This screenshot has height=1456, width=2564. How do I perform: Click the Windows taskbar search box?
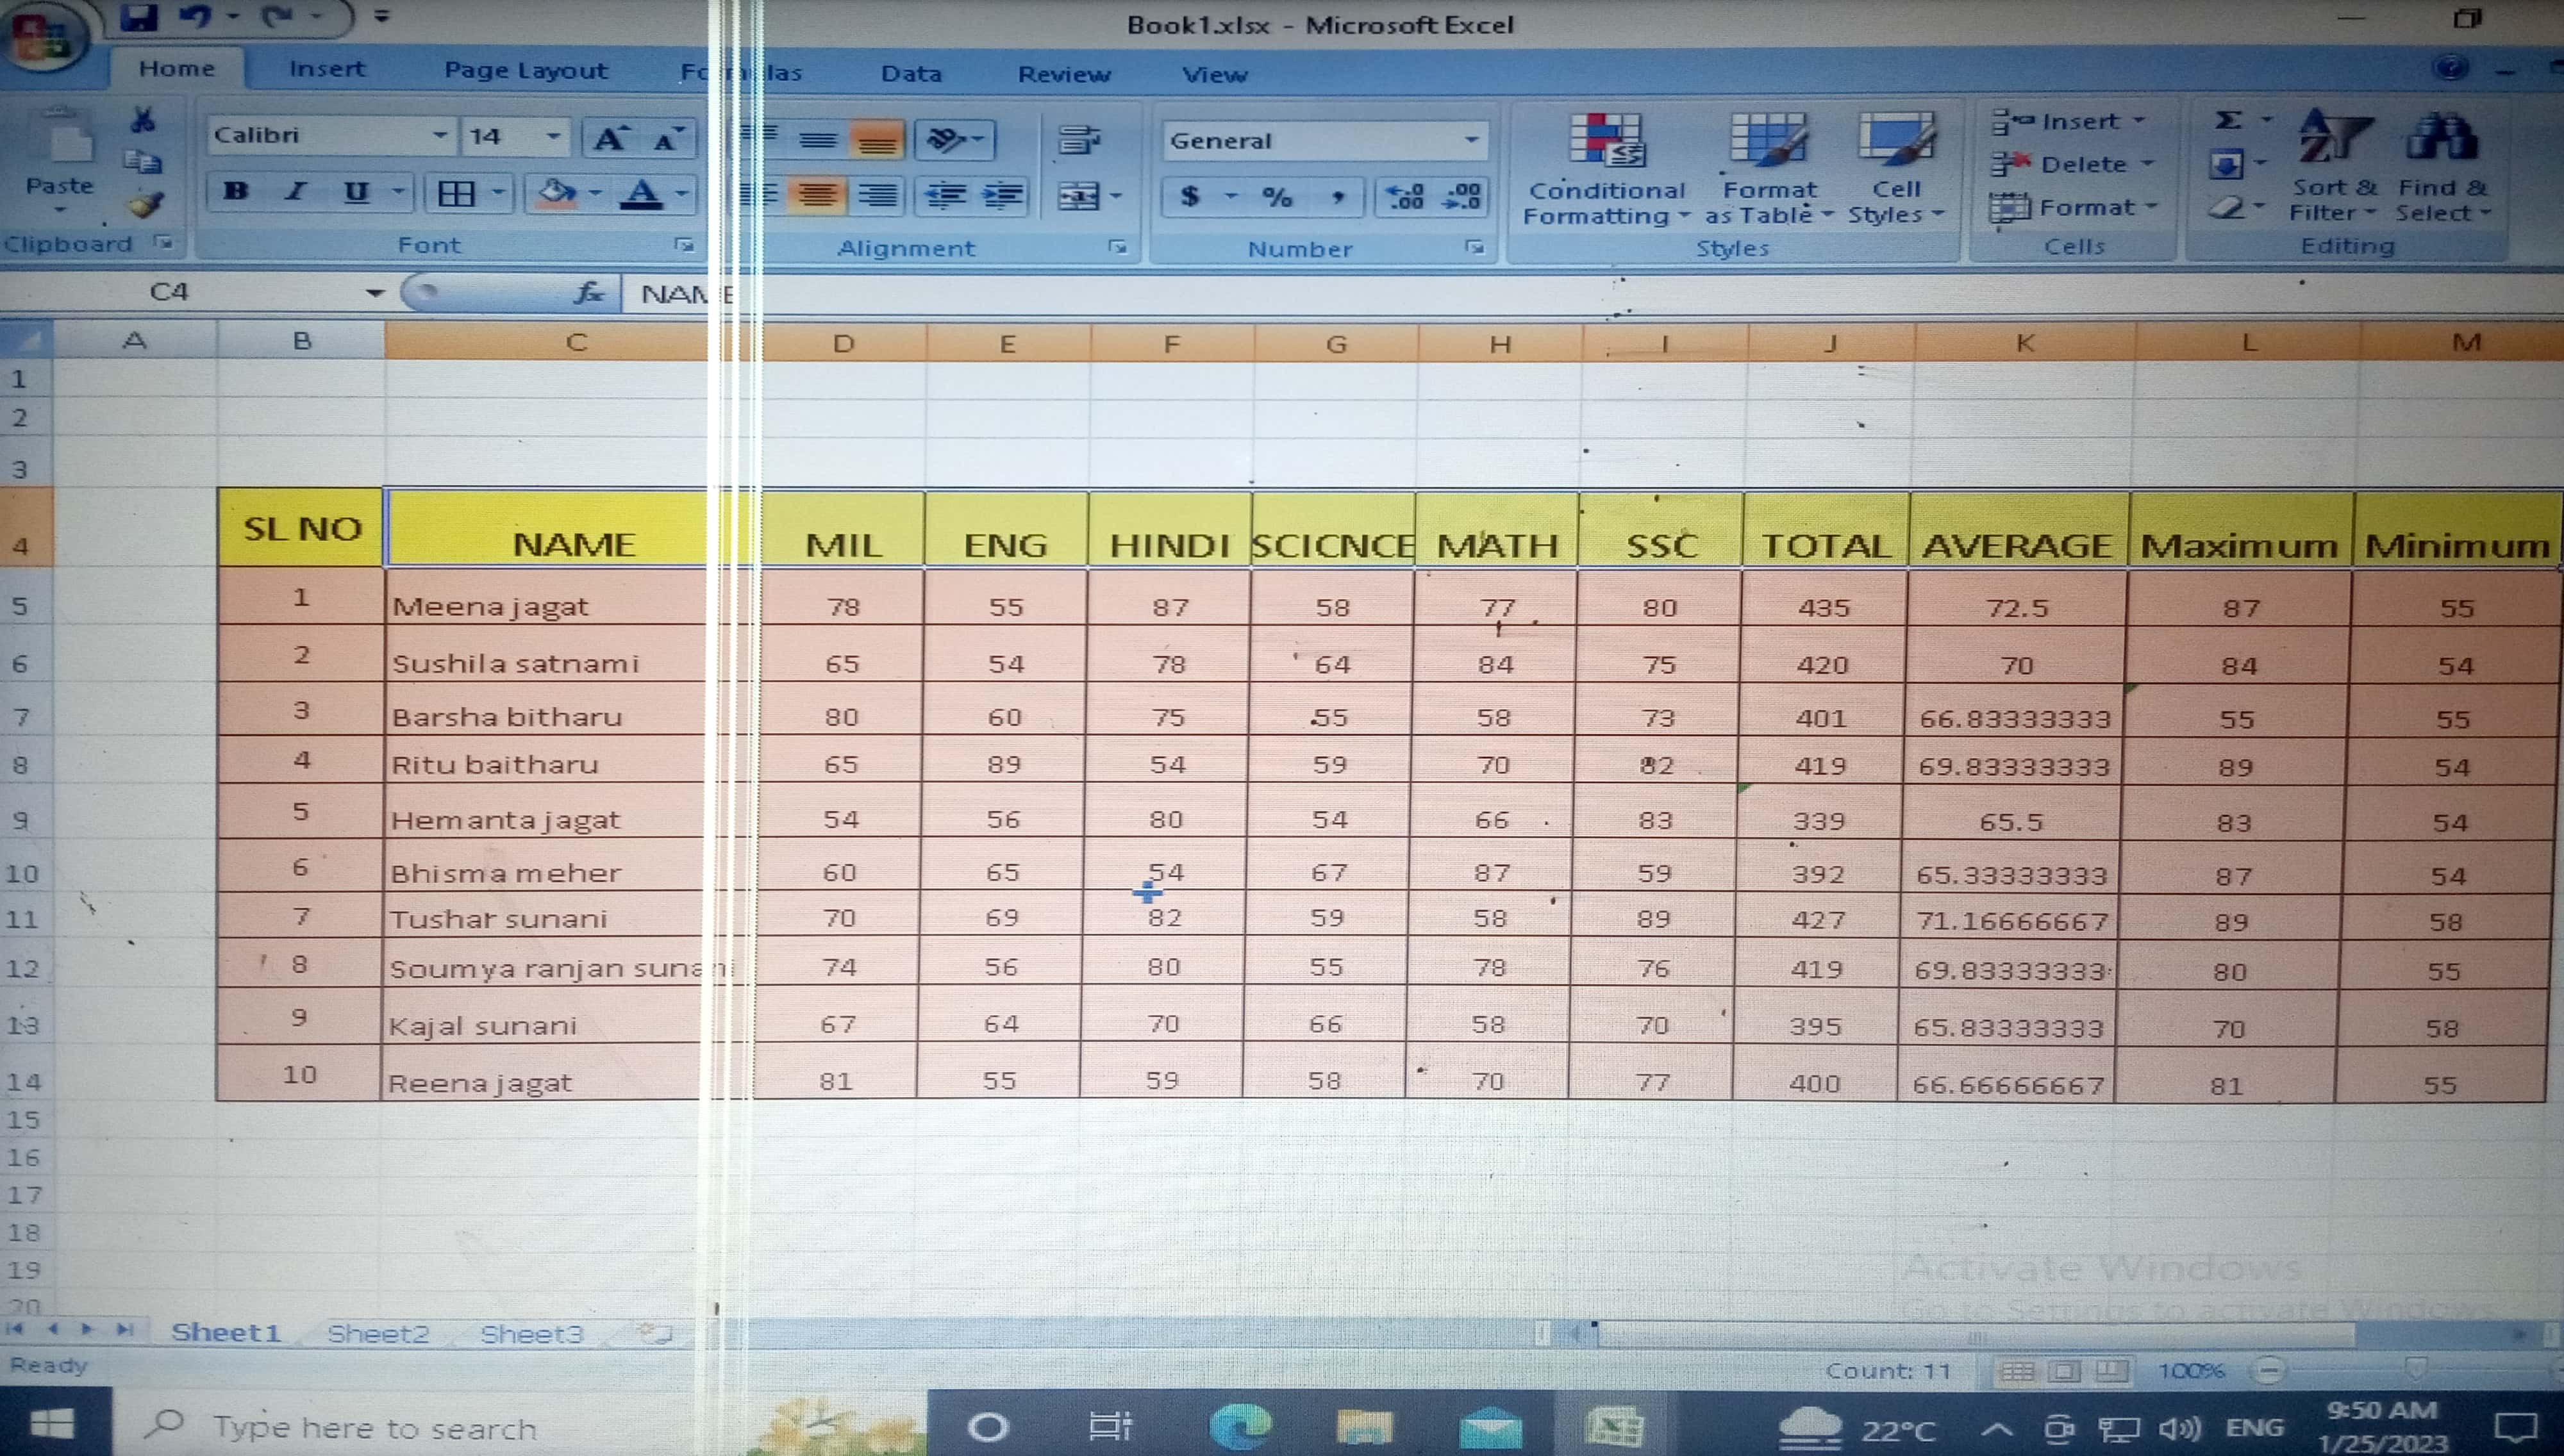click(x=375, y=1428)
